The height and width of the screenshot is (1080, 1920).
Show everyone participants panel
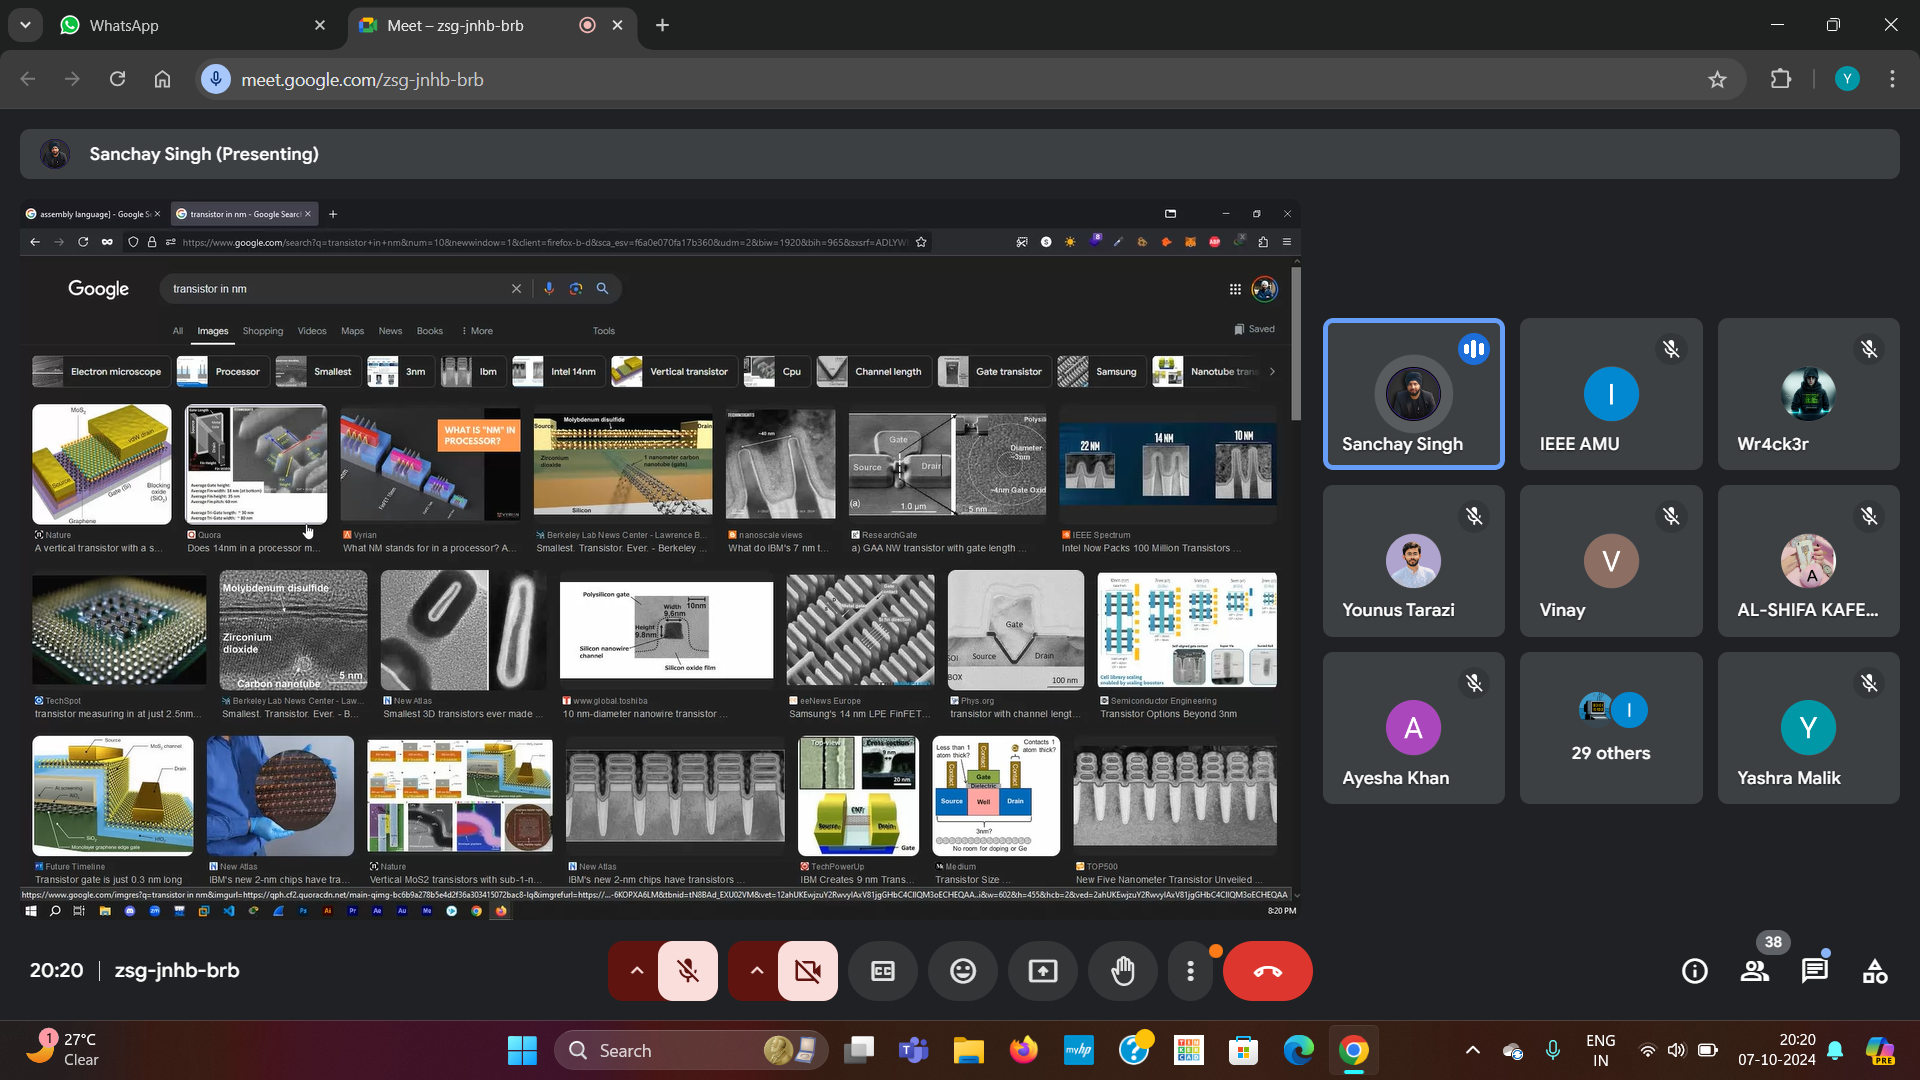pyautogui.click(x=1755, y=971)
